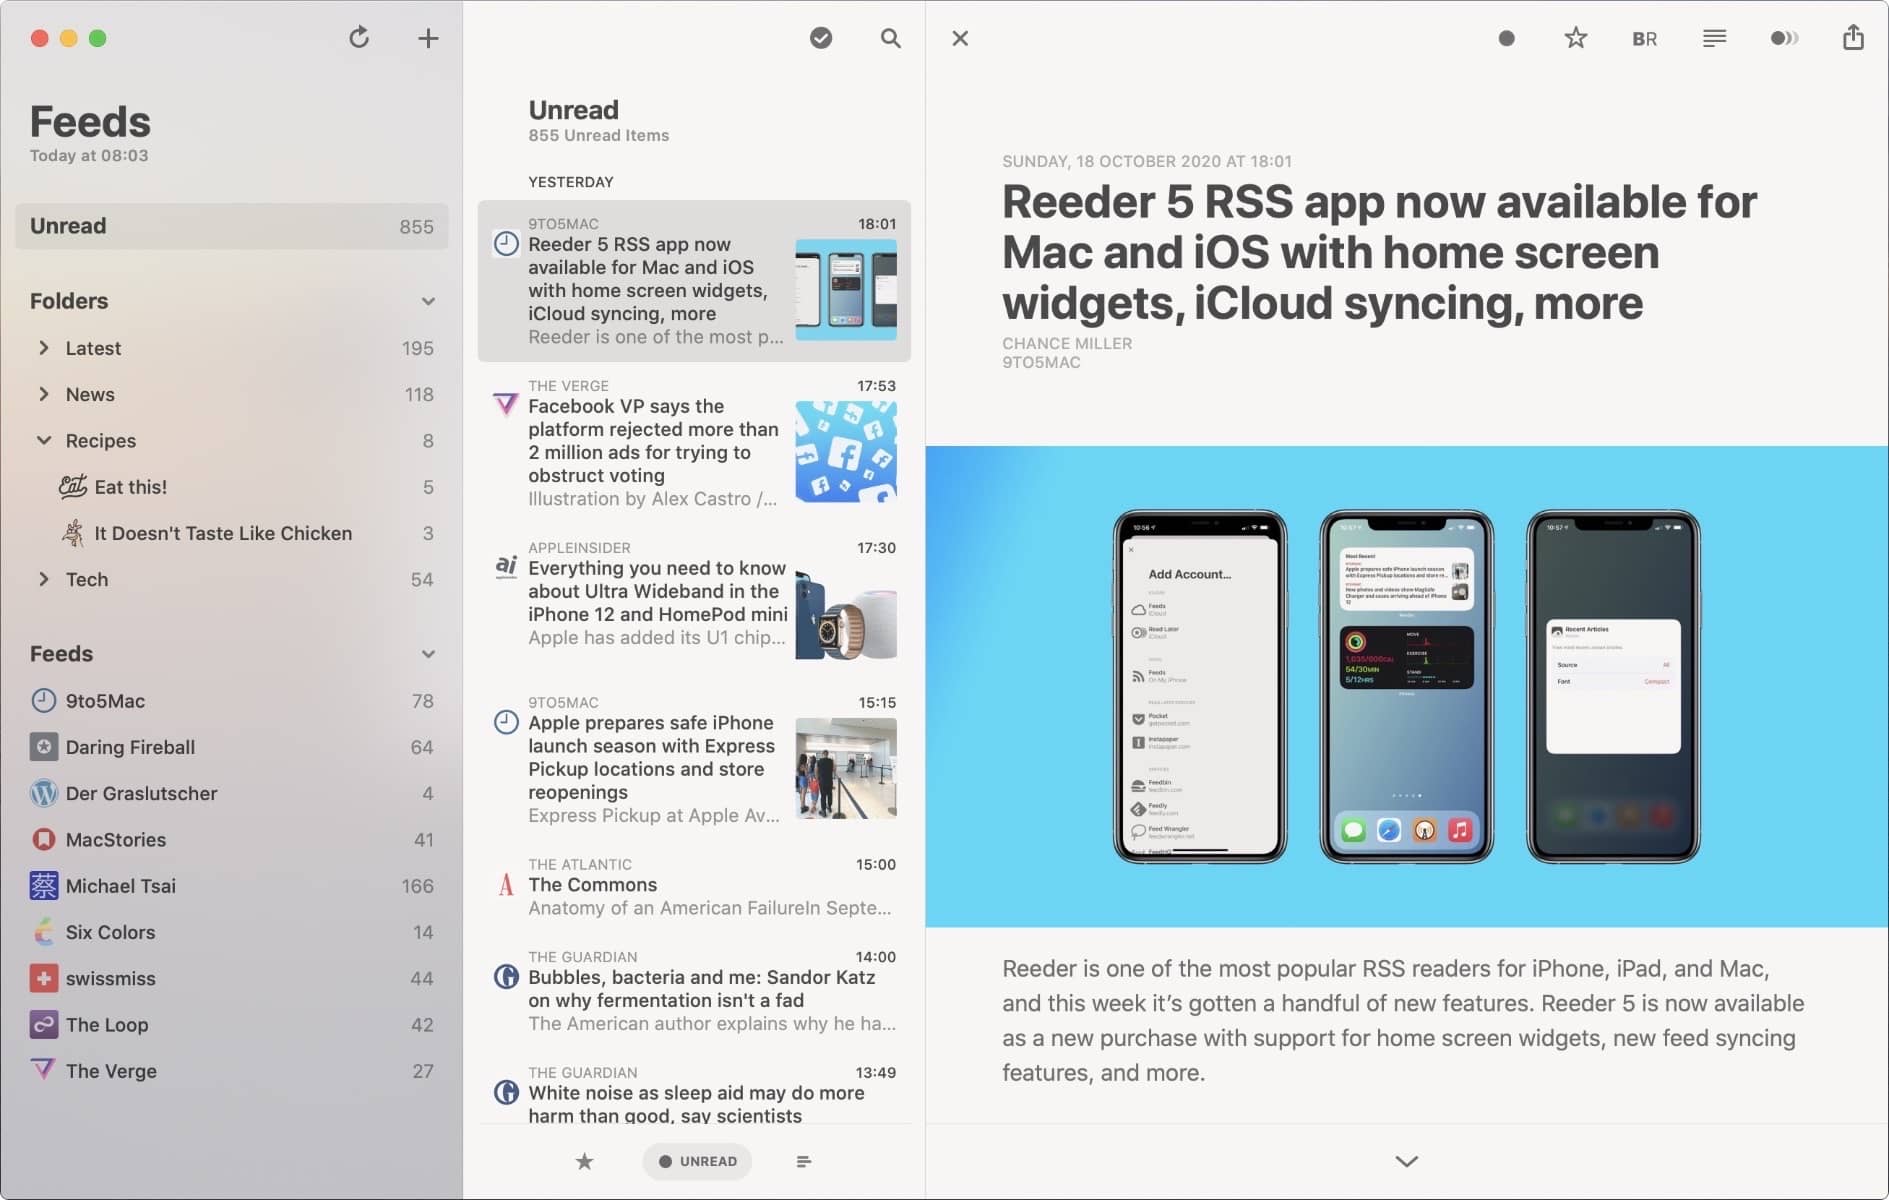Click the Der Graslutscher WordPress icon
Image resolution: width=1889 pixels, height=1200 pixels.
[x=44, y=793]
